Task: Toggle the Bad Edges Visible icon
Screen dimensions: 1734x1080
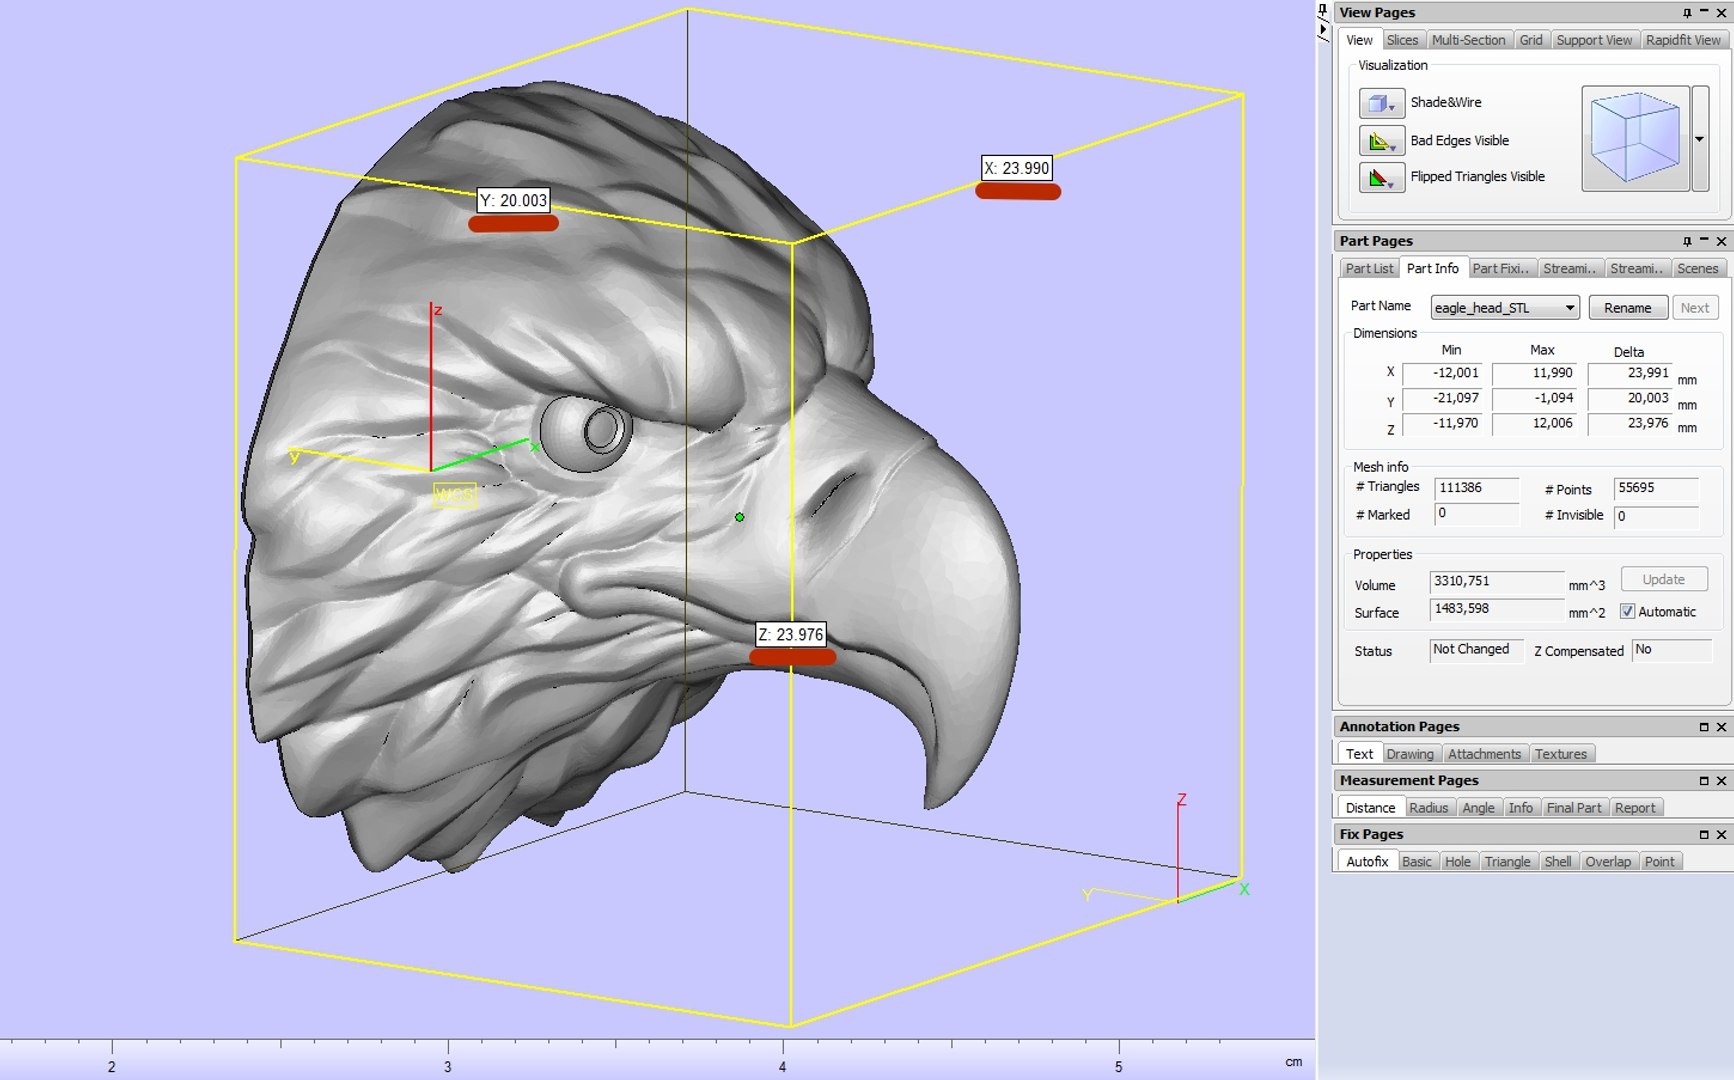Action: 1381,141
